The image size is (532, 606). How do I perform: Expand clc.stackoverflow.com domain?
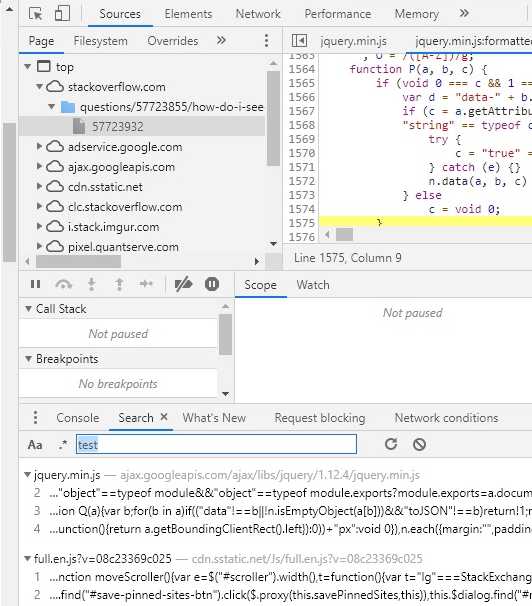point(39,206)
